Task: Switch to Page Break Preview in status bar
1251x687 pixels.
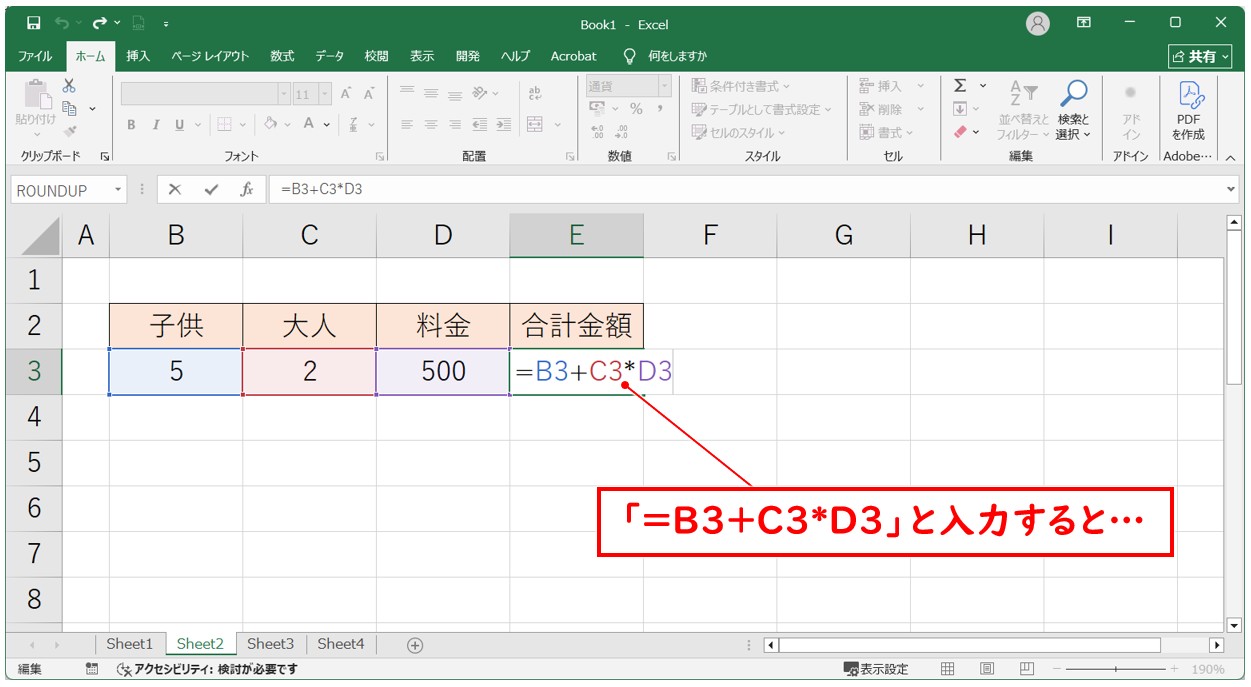Action: [x=1026, y=669]
